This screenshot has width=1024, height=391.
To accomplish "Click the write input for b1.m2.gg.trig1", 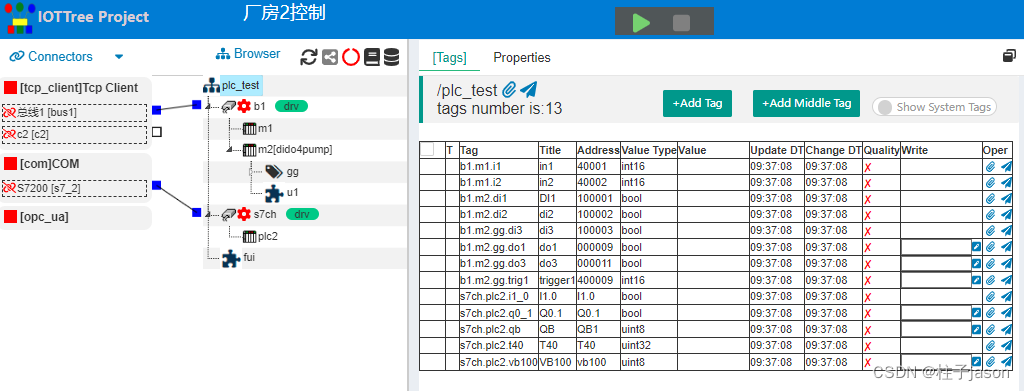I will point(936,279).
